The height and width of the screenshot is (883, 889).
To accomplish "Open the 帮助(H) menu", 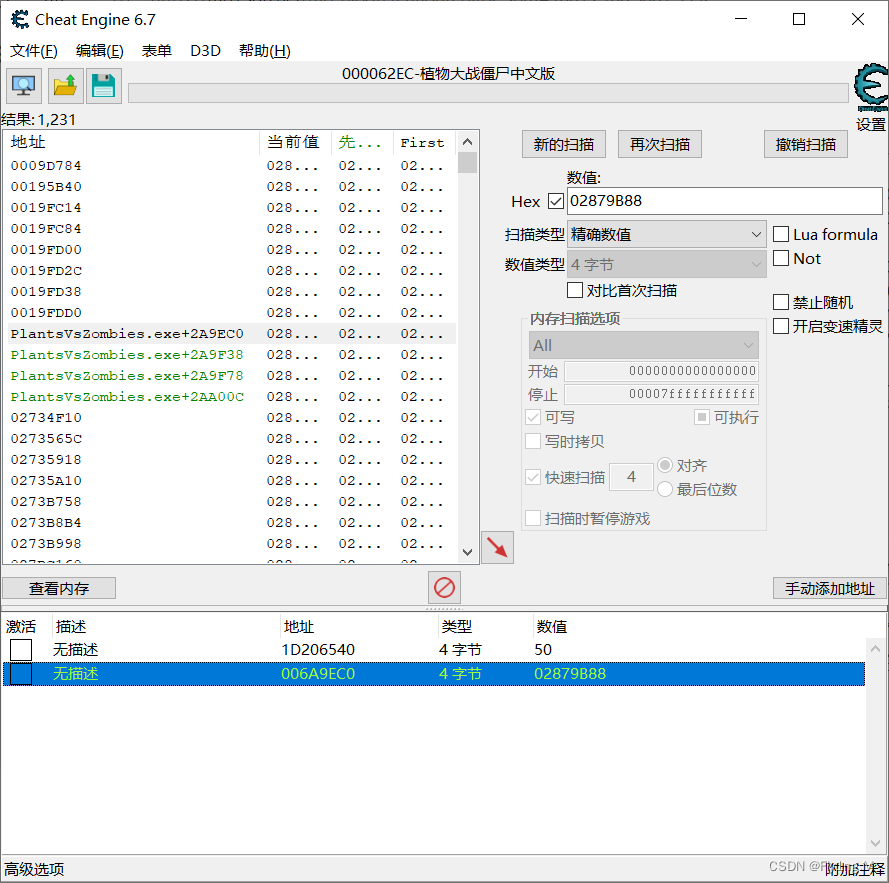I will pyautogui.click(x=265, y=50).
